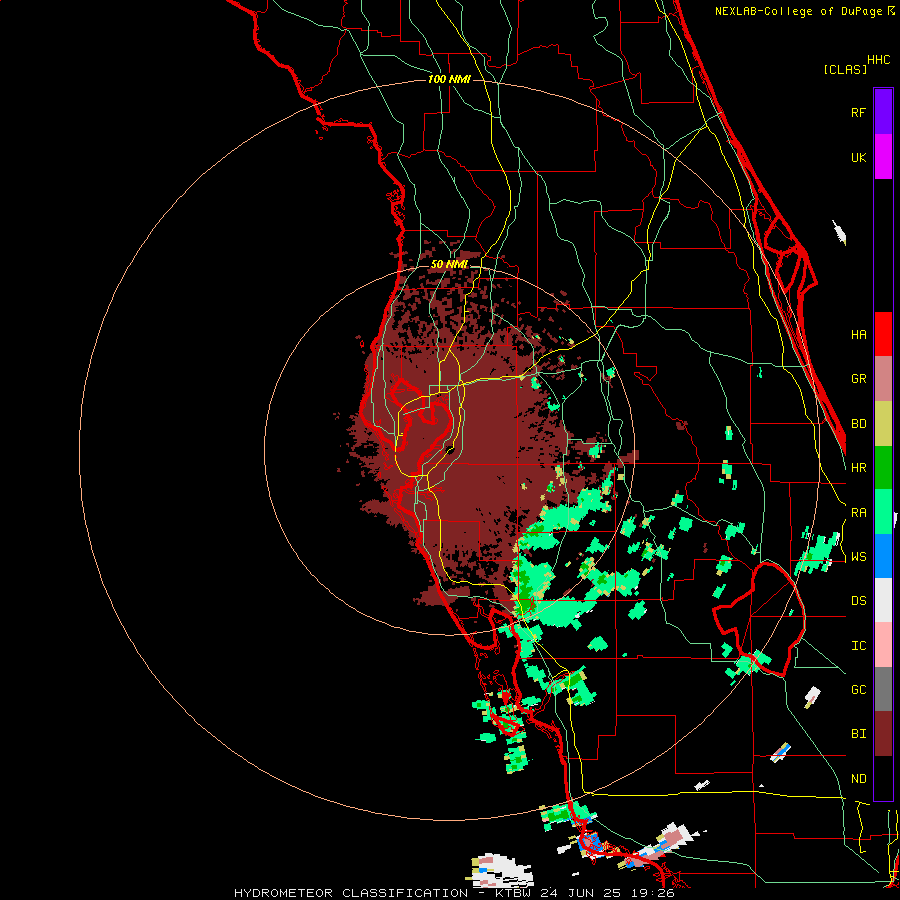Click the 'GC' legend label
Viewport: 900px width, 900px height.
pos(858,690)
